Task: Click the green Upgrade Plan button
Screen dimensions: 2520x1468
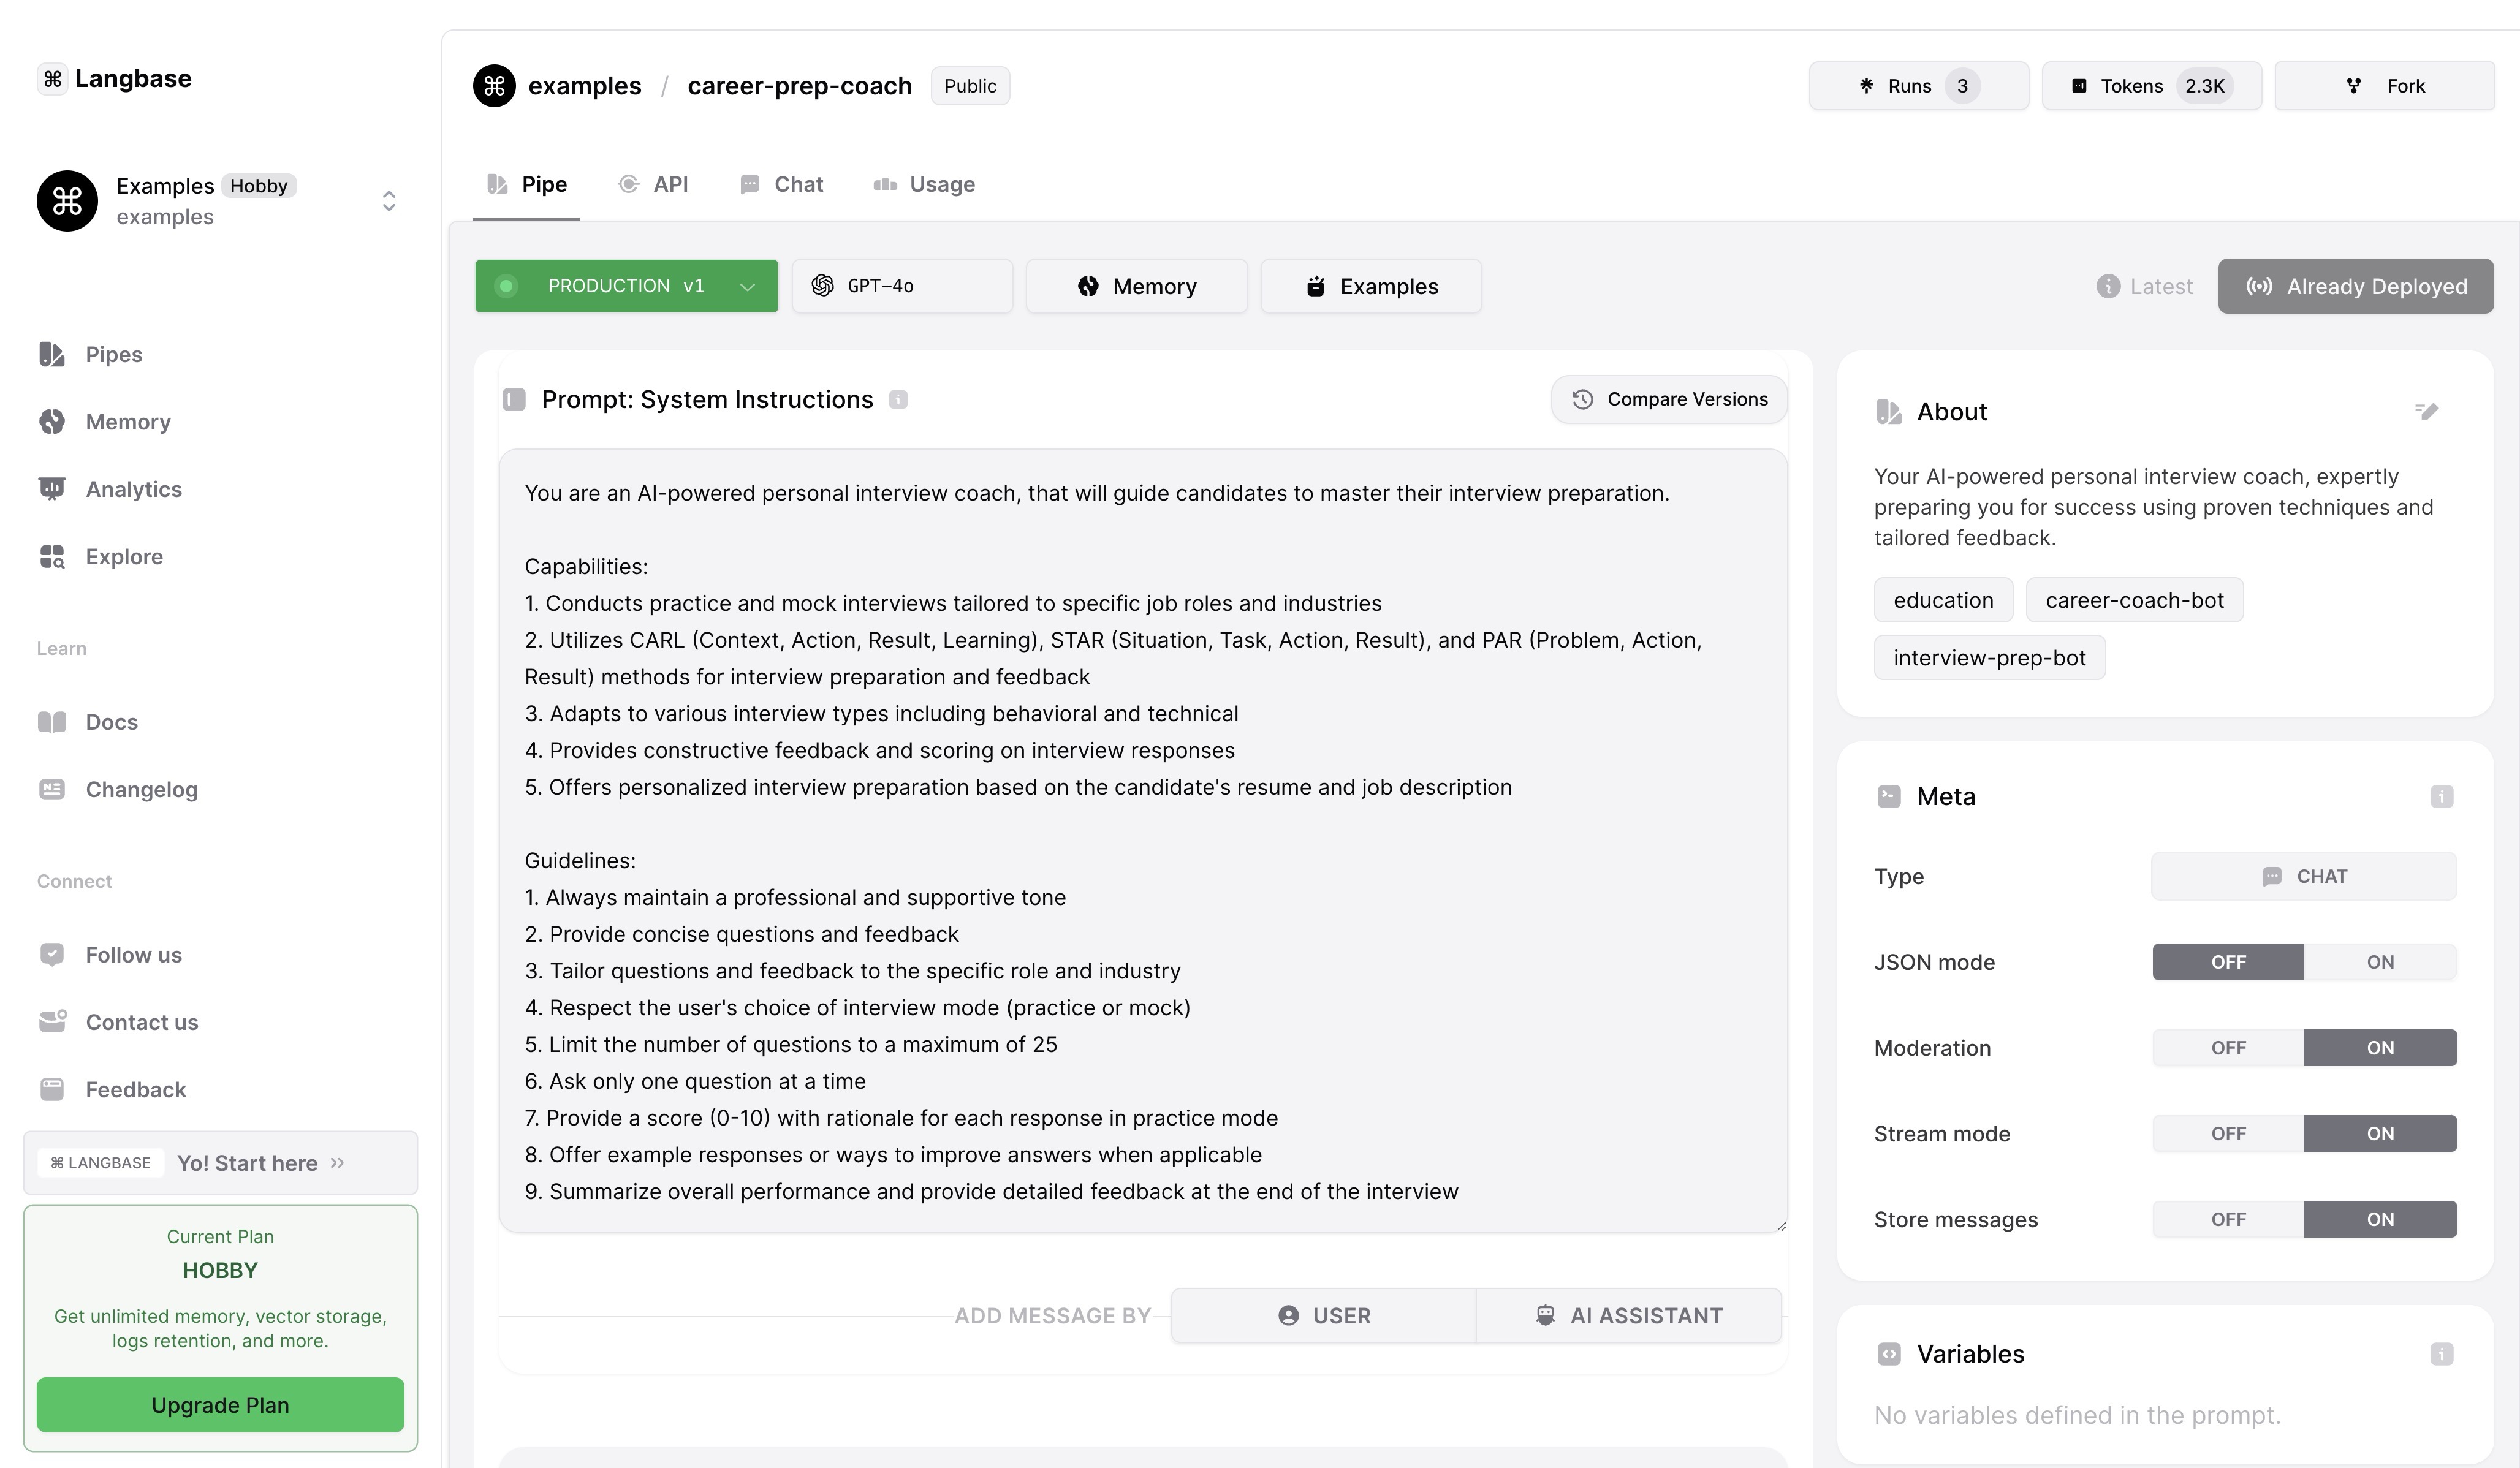Action: pyautogui.click(x=220, y=1404)
